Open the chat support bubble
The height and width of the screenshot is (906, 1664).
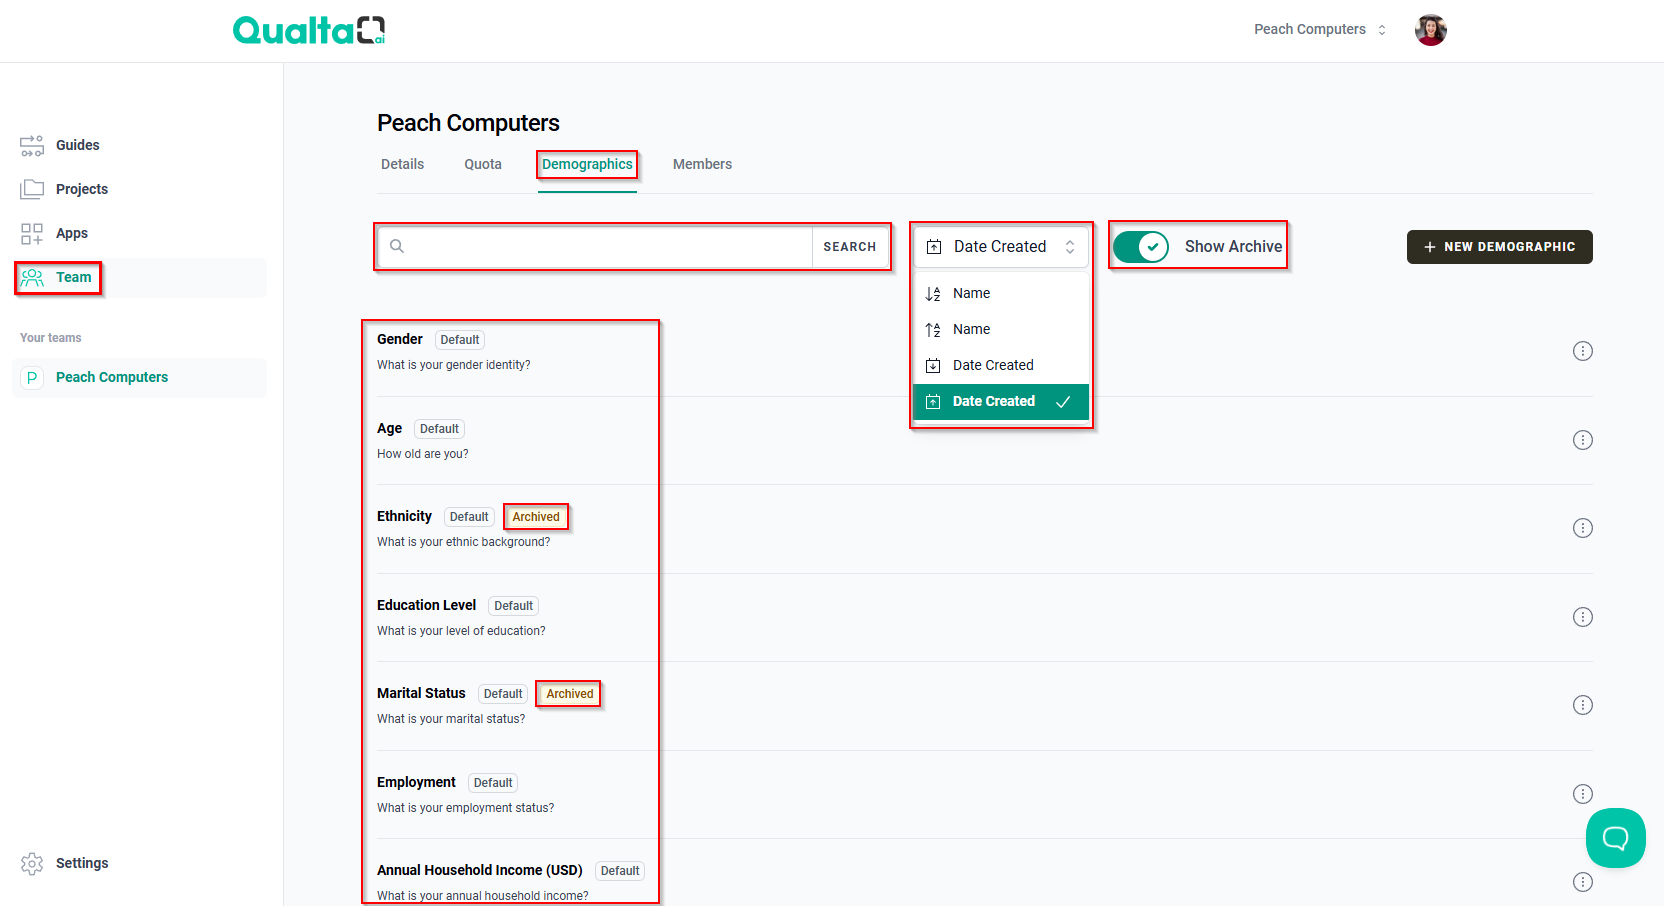[x=1615, y=838]
